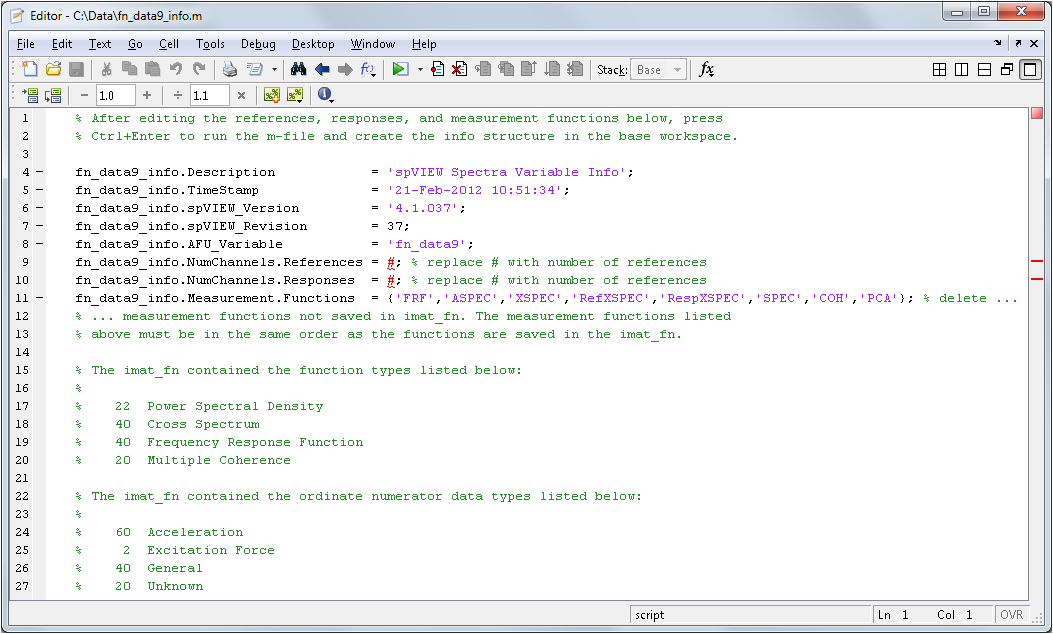Jump to the line 9 error marker
The width and height of the screenshot is (1053, 634).
click(x=1036, y=261)
